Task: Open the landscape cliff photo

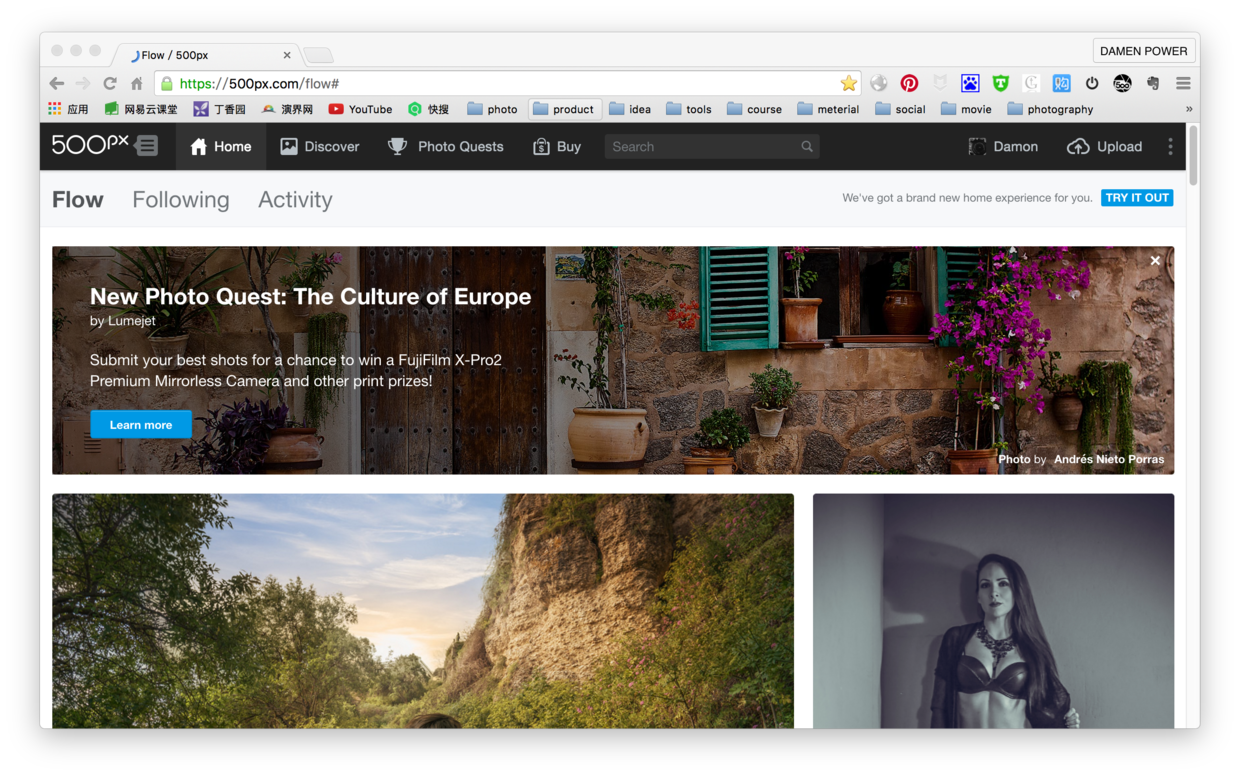Action: [423, 610]
